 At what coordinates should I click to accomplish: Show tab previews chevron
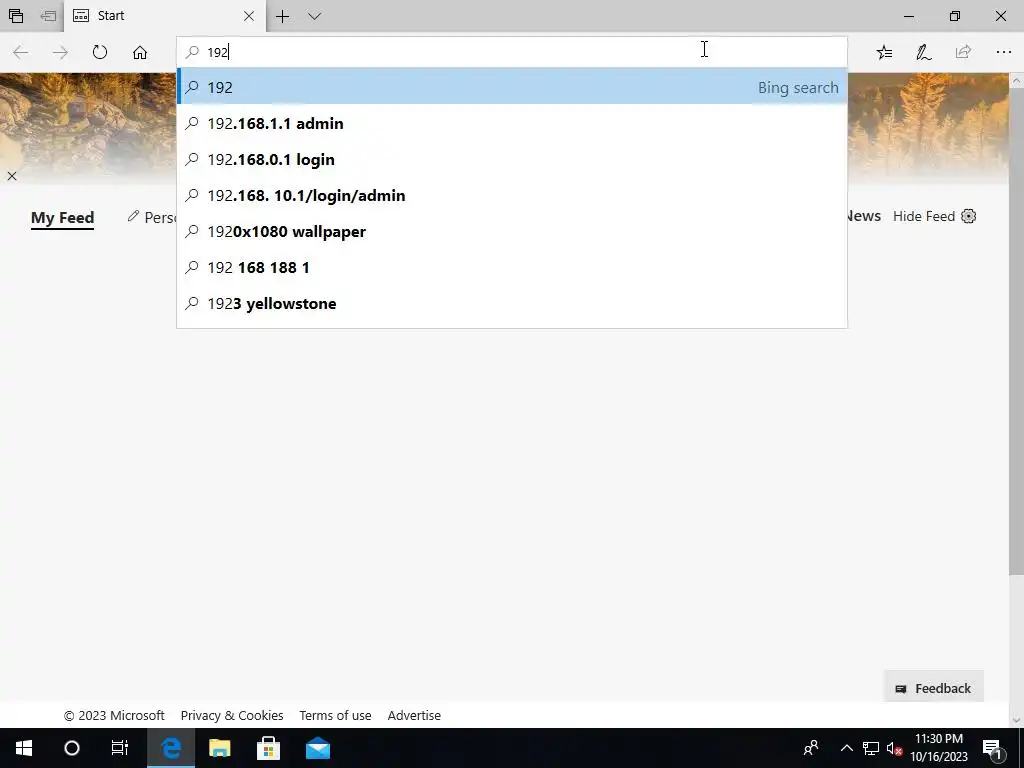(314, 16)
